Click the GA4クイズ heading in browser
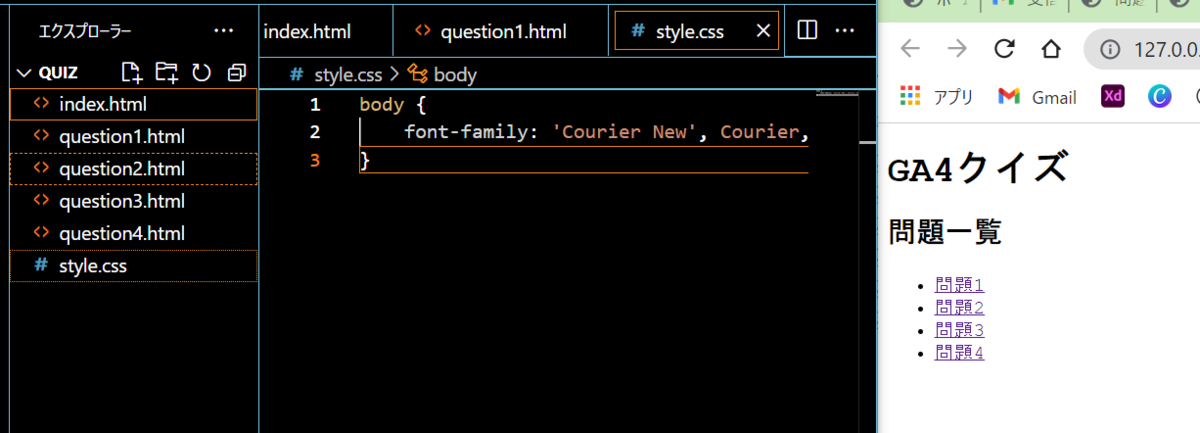The width and height of the screenshot is (1200, 433). (x=978, y=168)
